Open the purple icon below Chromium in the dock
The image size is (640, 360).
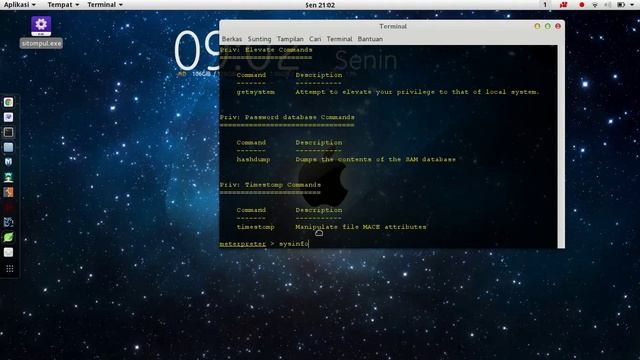click(x=9, y=118)
